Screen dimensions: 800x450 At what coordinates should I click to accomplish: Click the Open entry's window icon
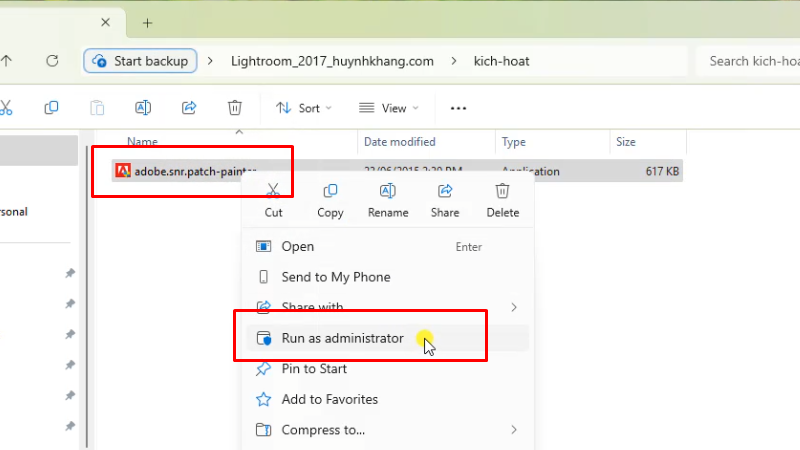click(x=263, y=246)
